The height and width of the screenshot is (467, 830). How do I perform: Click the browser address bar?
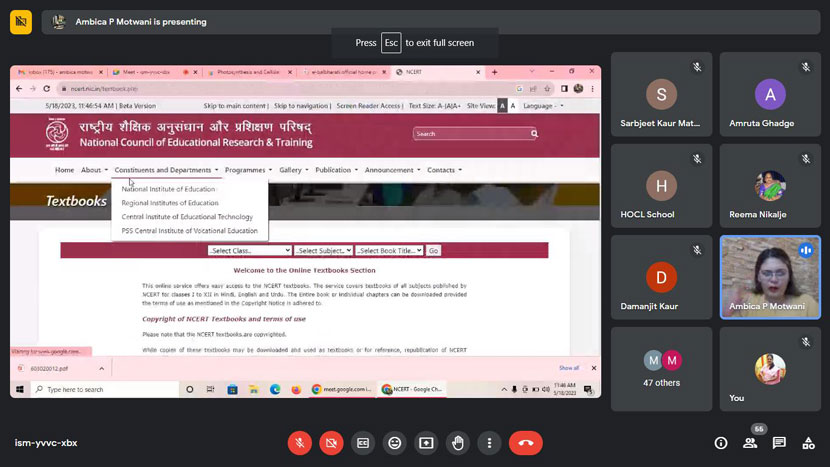click(x=286, y=88)
